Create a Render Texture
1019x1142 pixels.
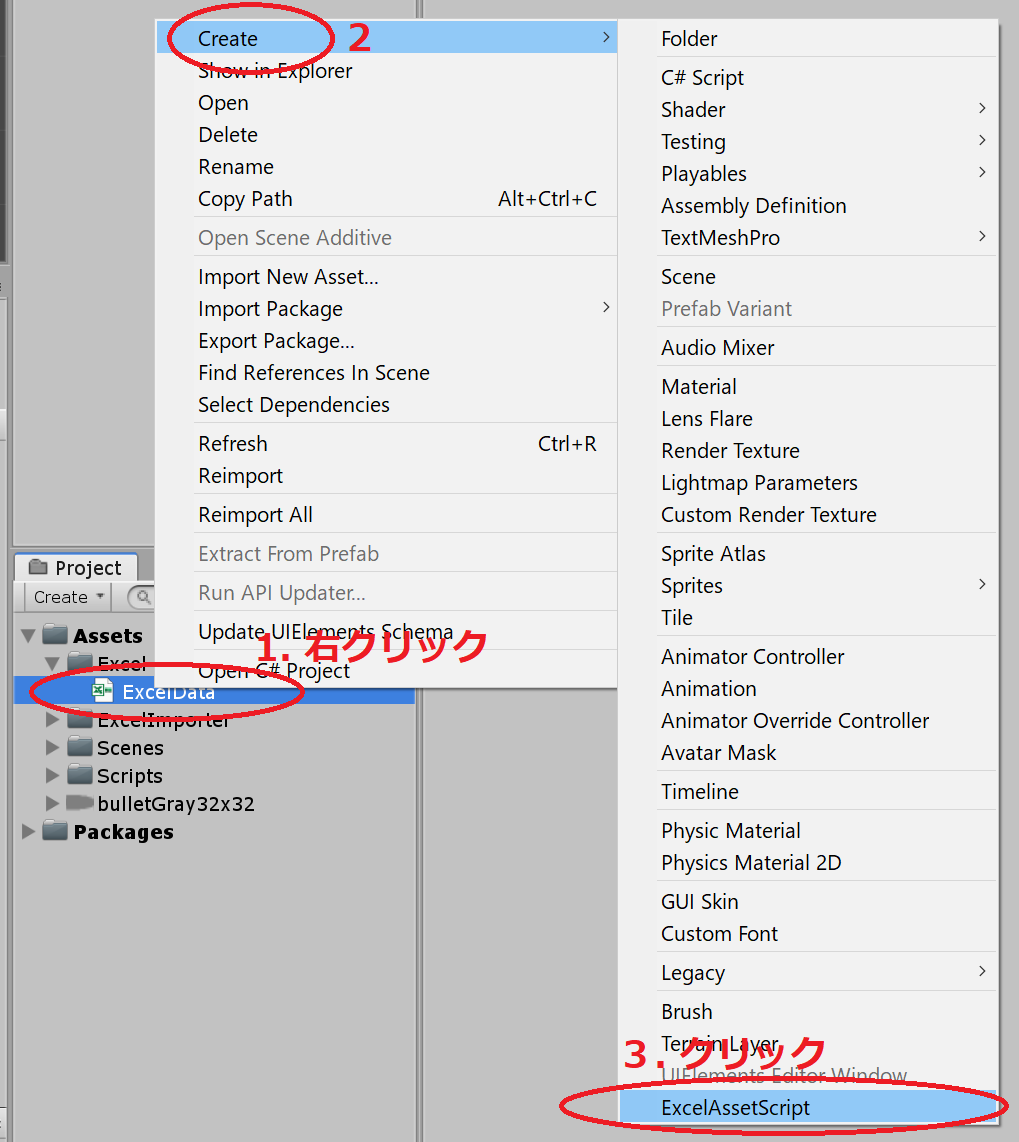tap(808, 451)
